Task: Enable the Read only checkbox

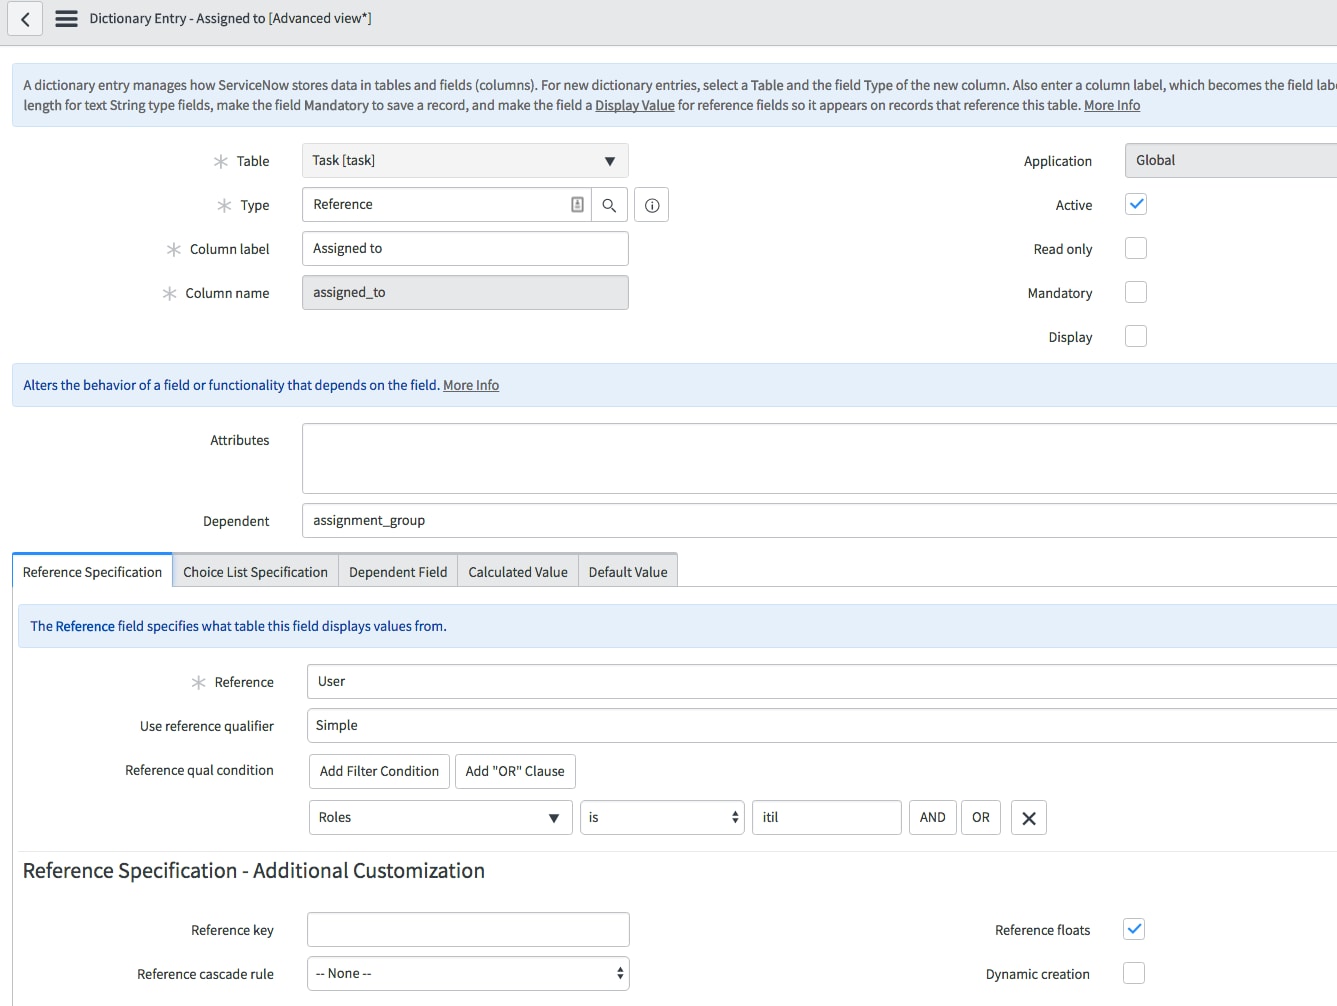Action: point(1135,249)
